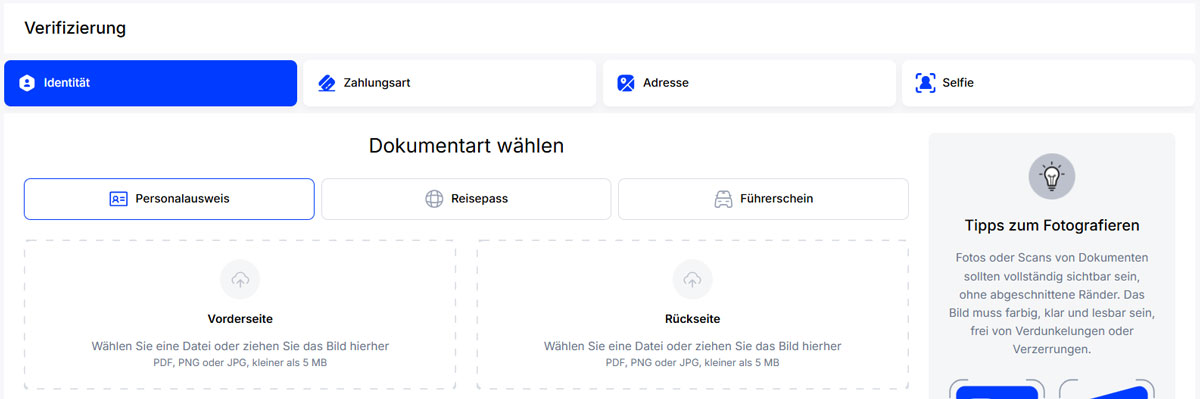Choose Führerschein as document type
The height and width of the screenshot is (399, 1200).
tap(763, 199)
